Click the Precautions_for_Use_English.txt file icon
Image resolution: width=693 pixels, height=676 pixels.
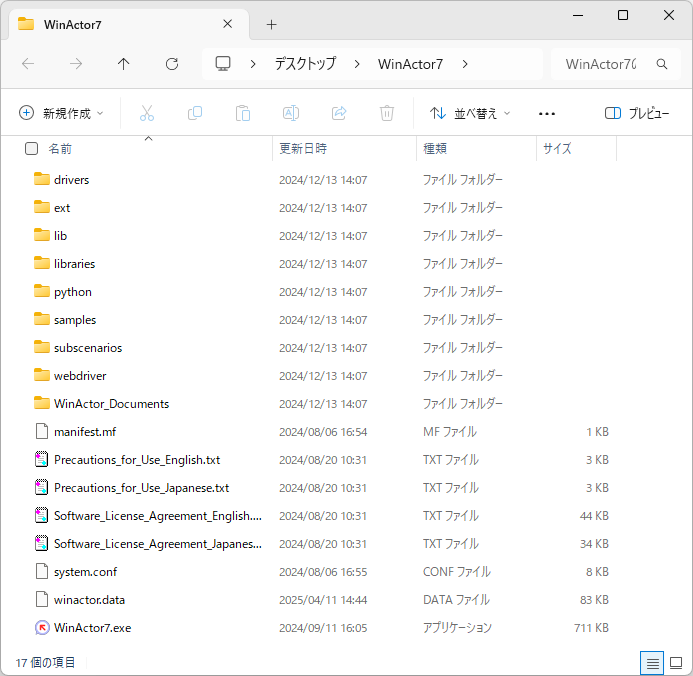coord(42,460)
